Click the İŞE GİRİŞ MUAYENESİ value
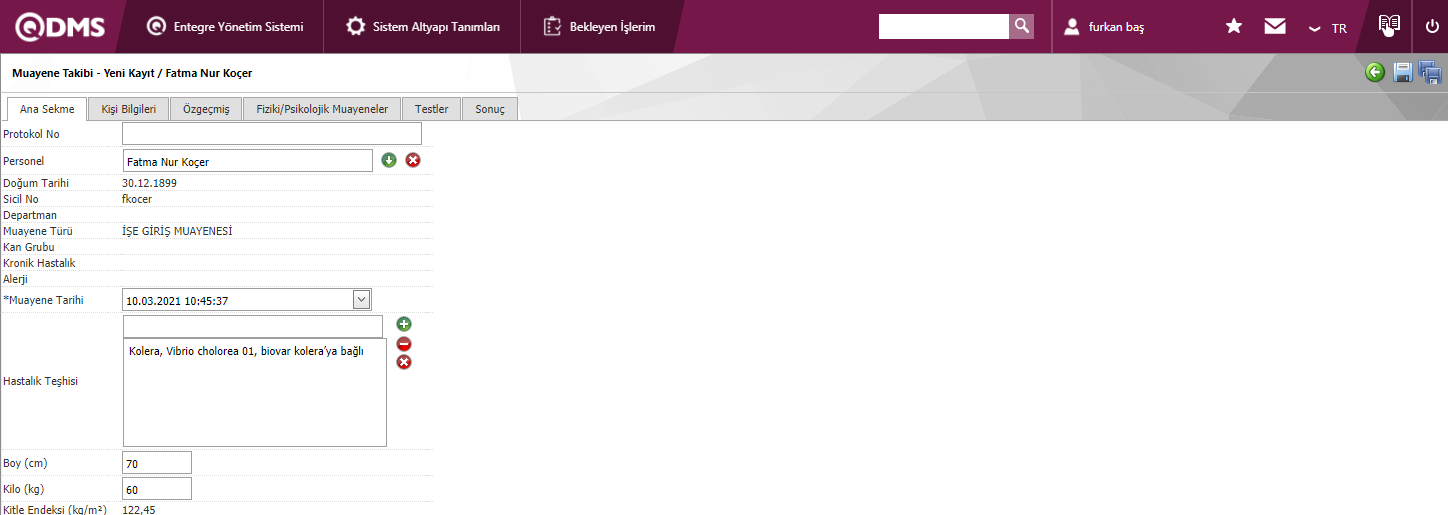This screenshot has width=1448, height=515. (177, 231)
